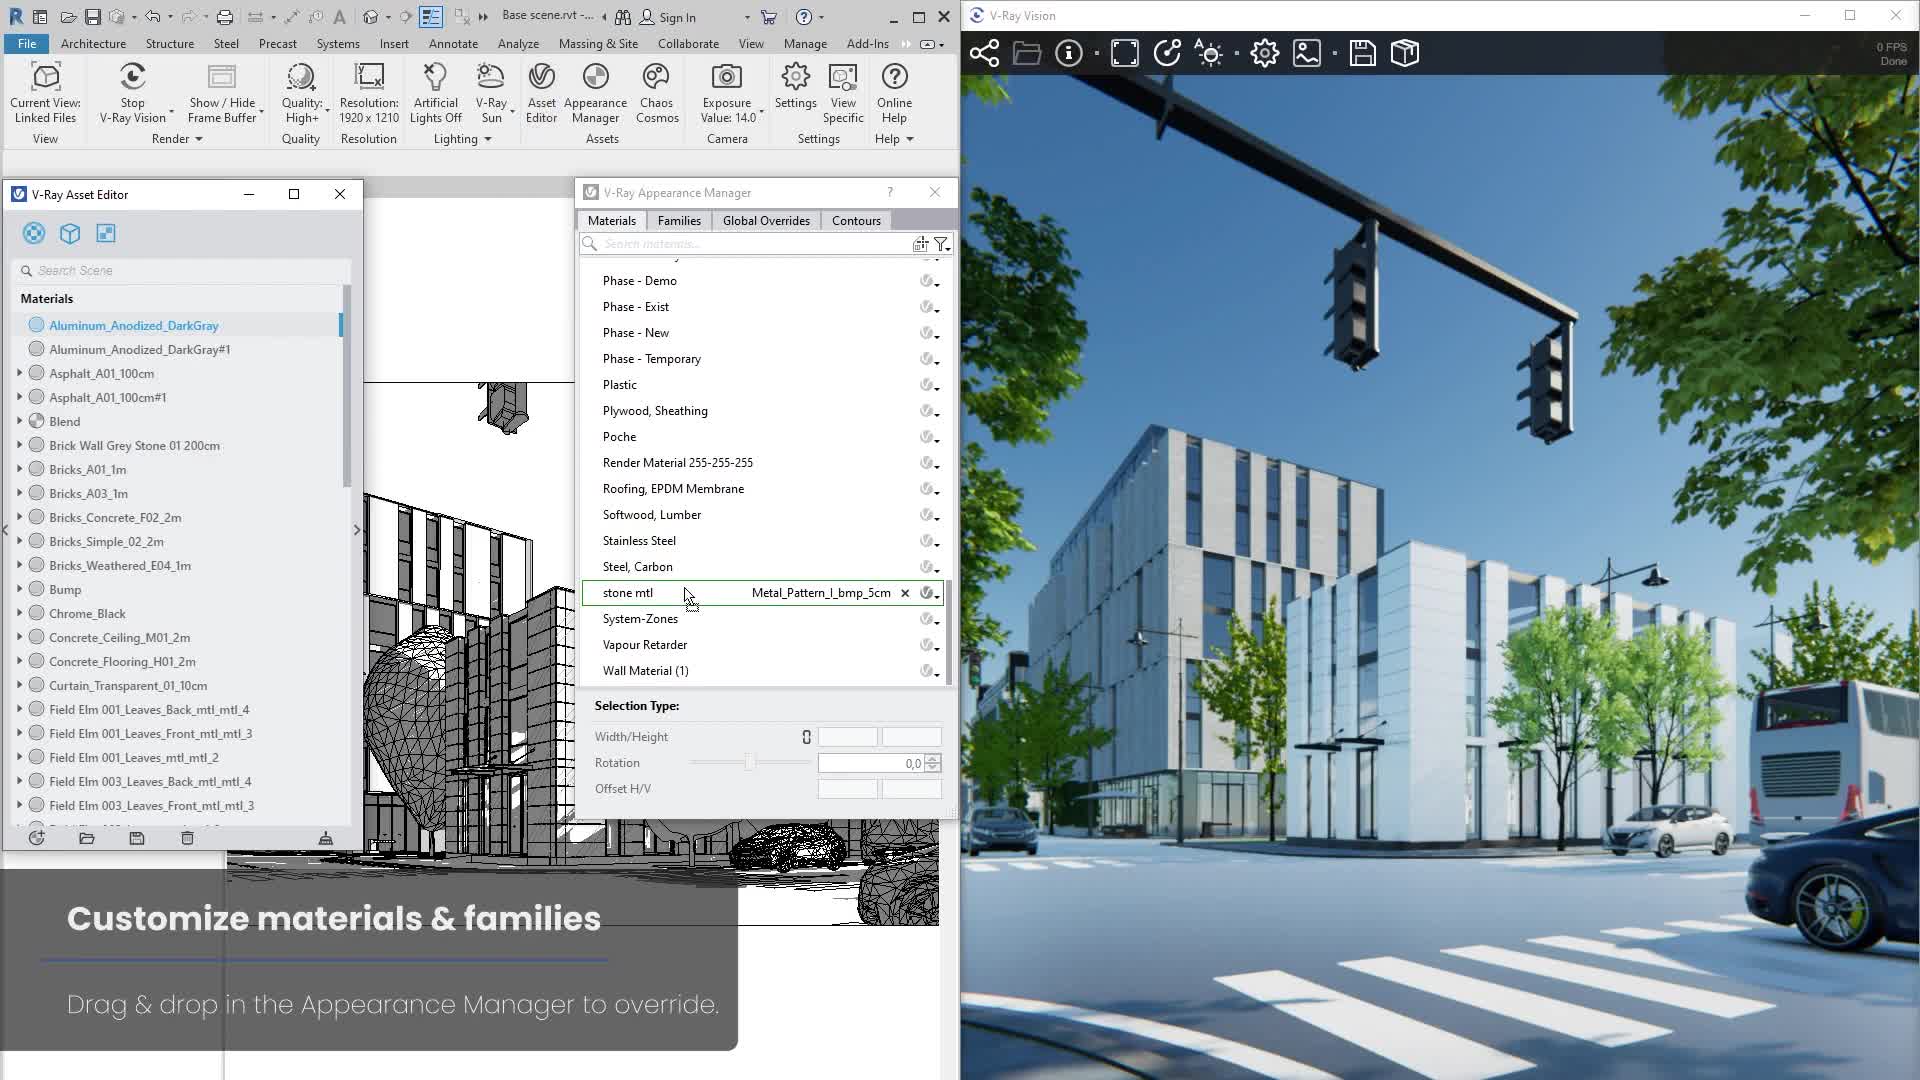Expand the Chrome_Black material
1920x1080 pixels.
19,613
